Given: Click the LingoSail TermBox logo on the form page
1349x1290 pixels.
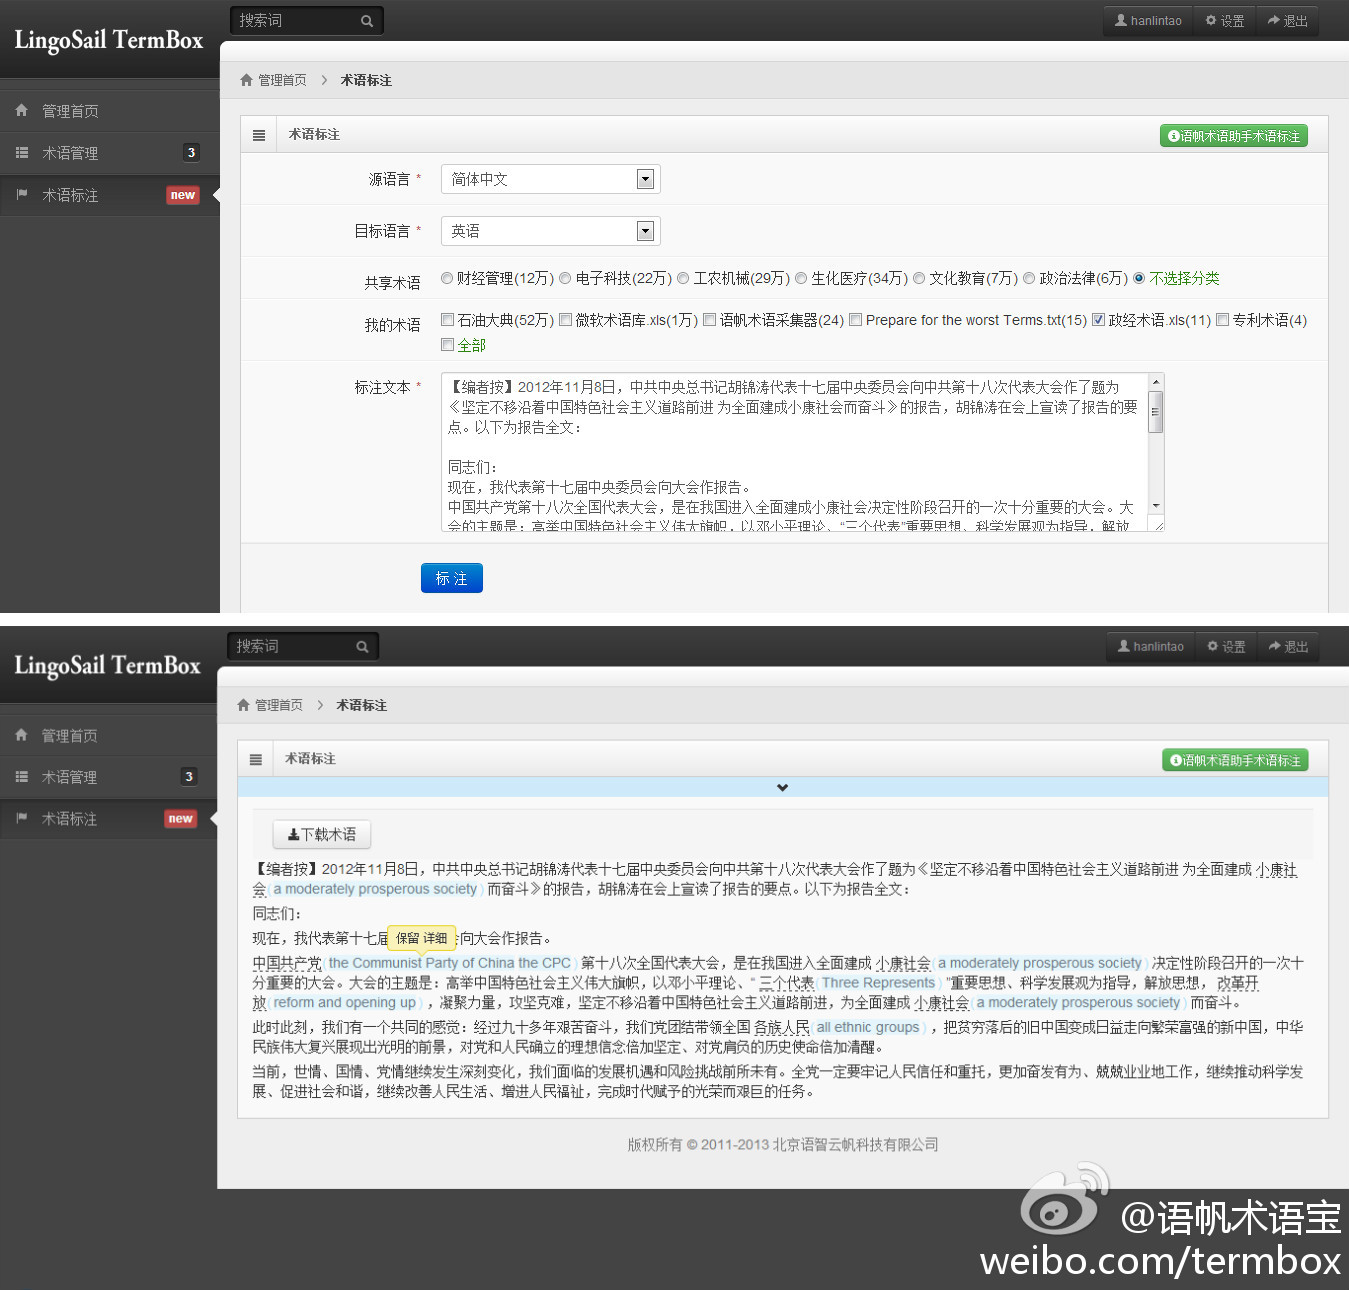Looking at the screenshot, I should click(x=109, y=40).
